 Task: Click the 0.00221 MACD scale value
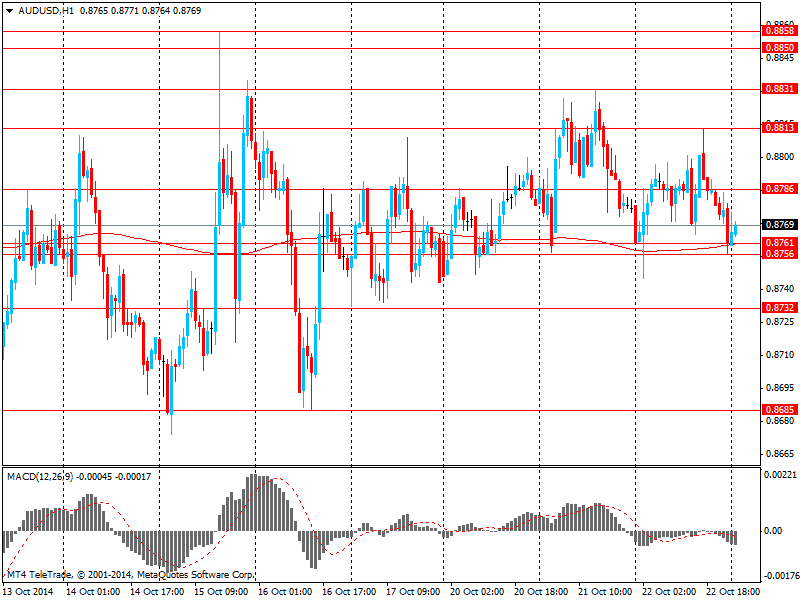click(780, 476)
